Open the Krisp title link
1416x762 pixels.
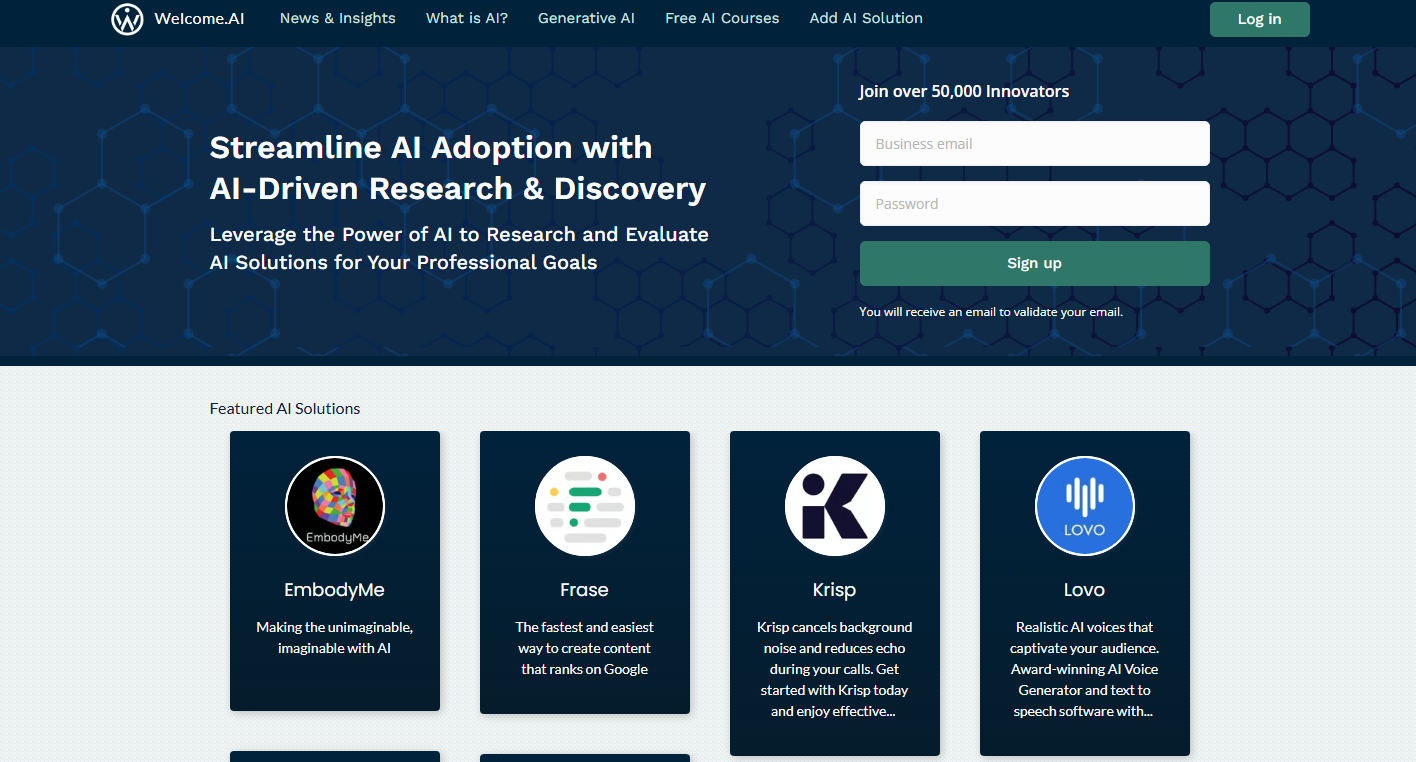point(835,590)
